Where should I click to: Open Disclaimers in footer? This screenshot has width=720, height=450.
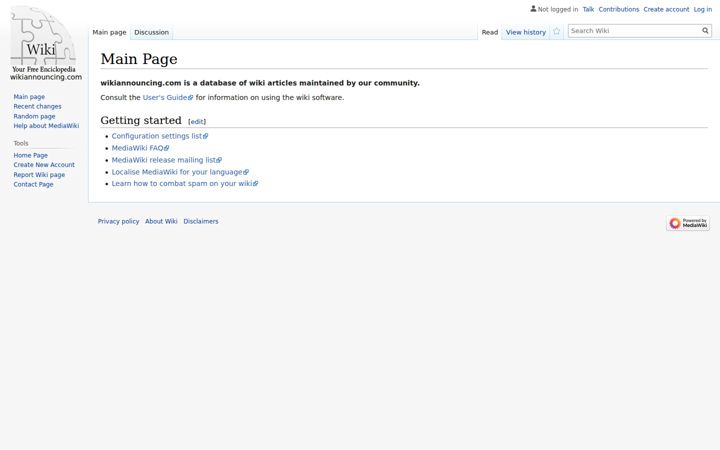tap(201, 221)
